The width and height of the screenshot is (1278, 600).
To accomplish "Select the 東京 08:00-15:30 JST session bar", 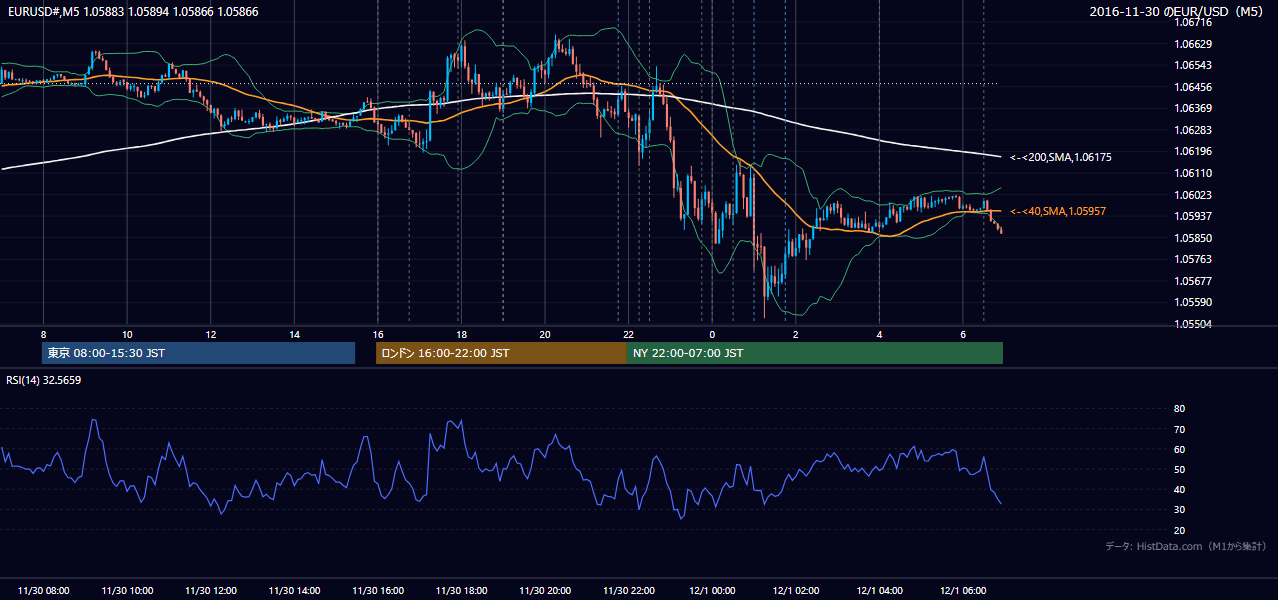I will coord(199,353).
